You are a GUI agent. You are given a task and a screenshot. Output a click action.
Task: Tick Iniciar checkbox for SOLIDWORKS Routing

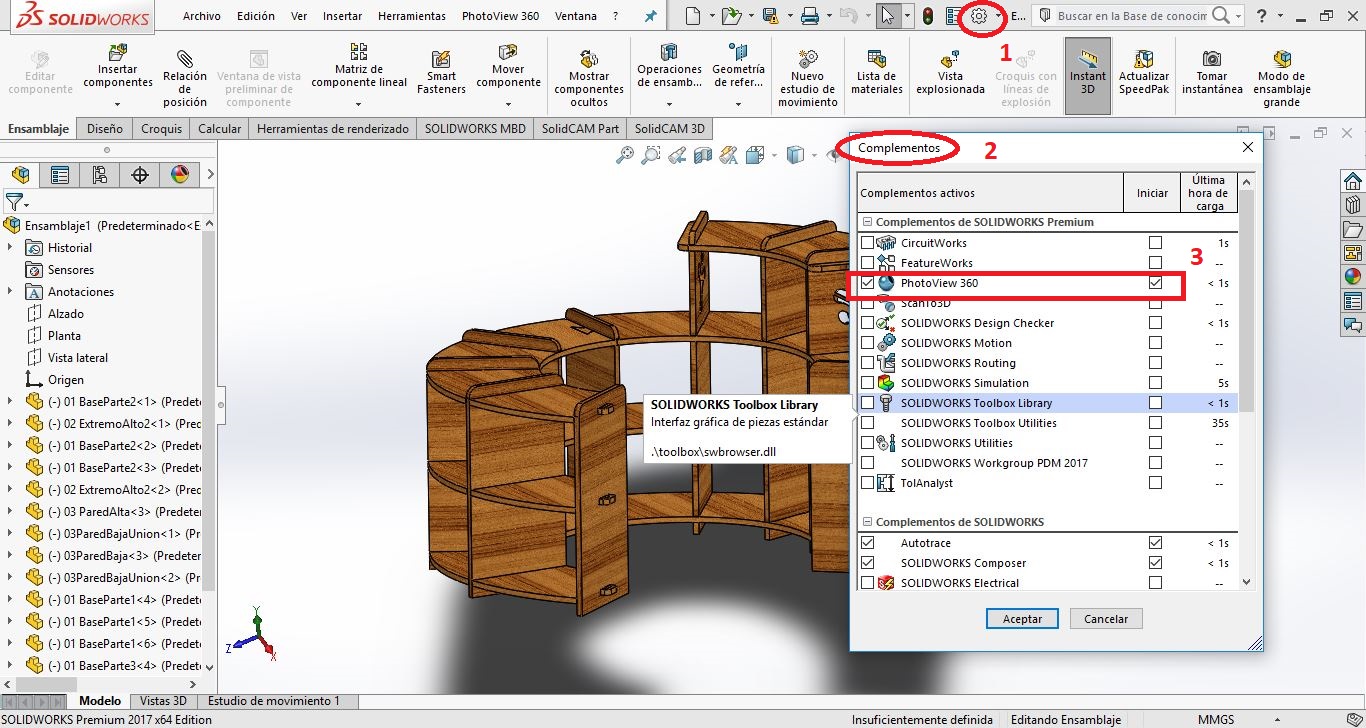[x=1155, y=363]
